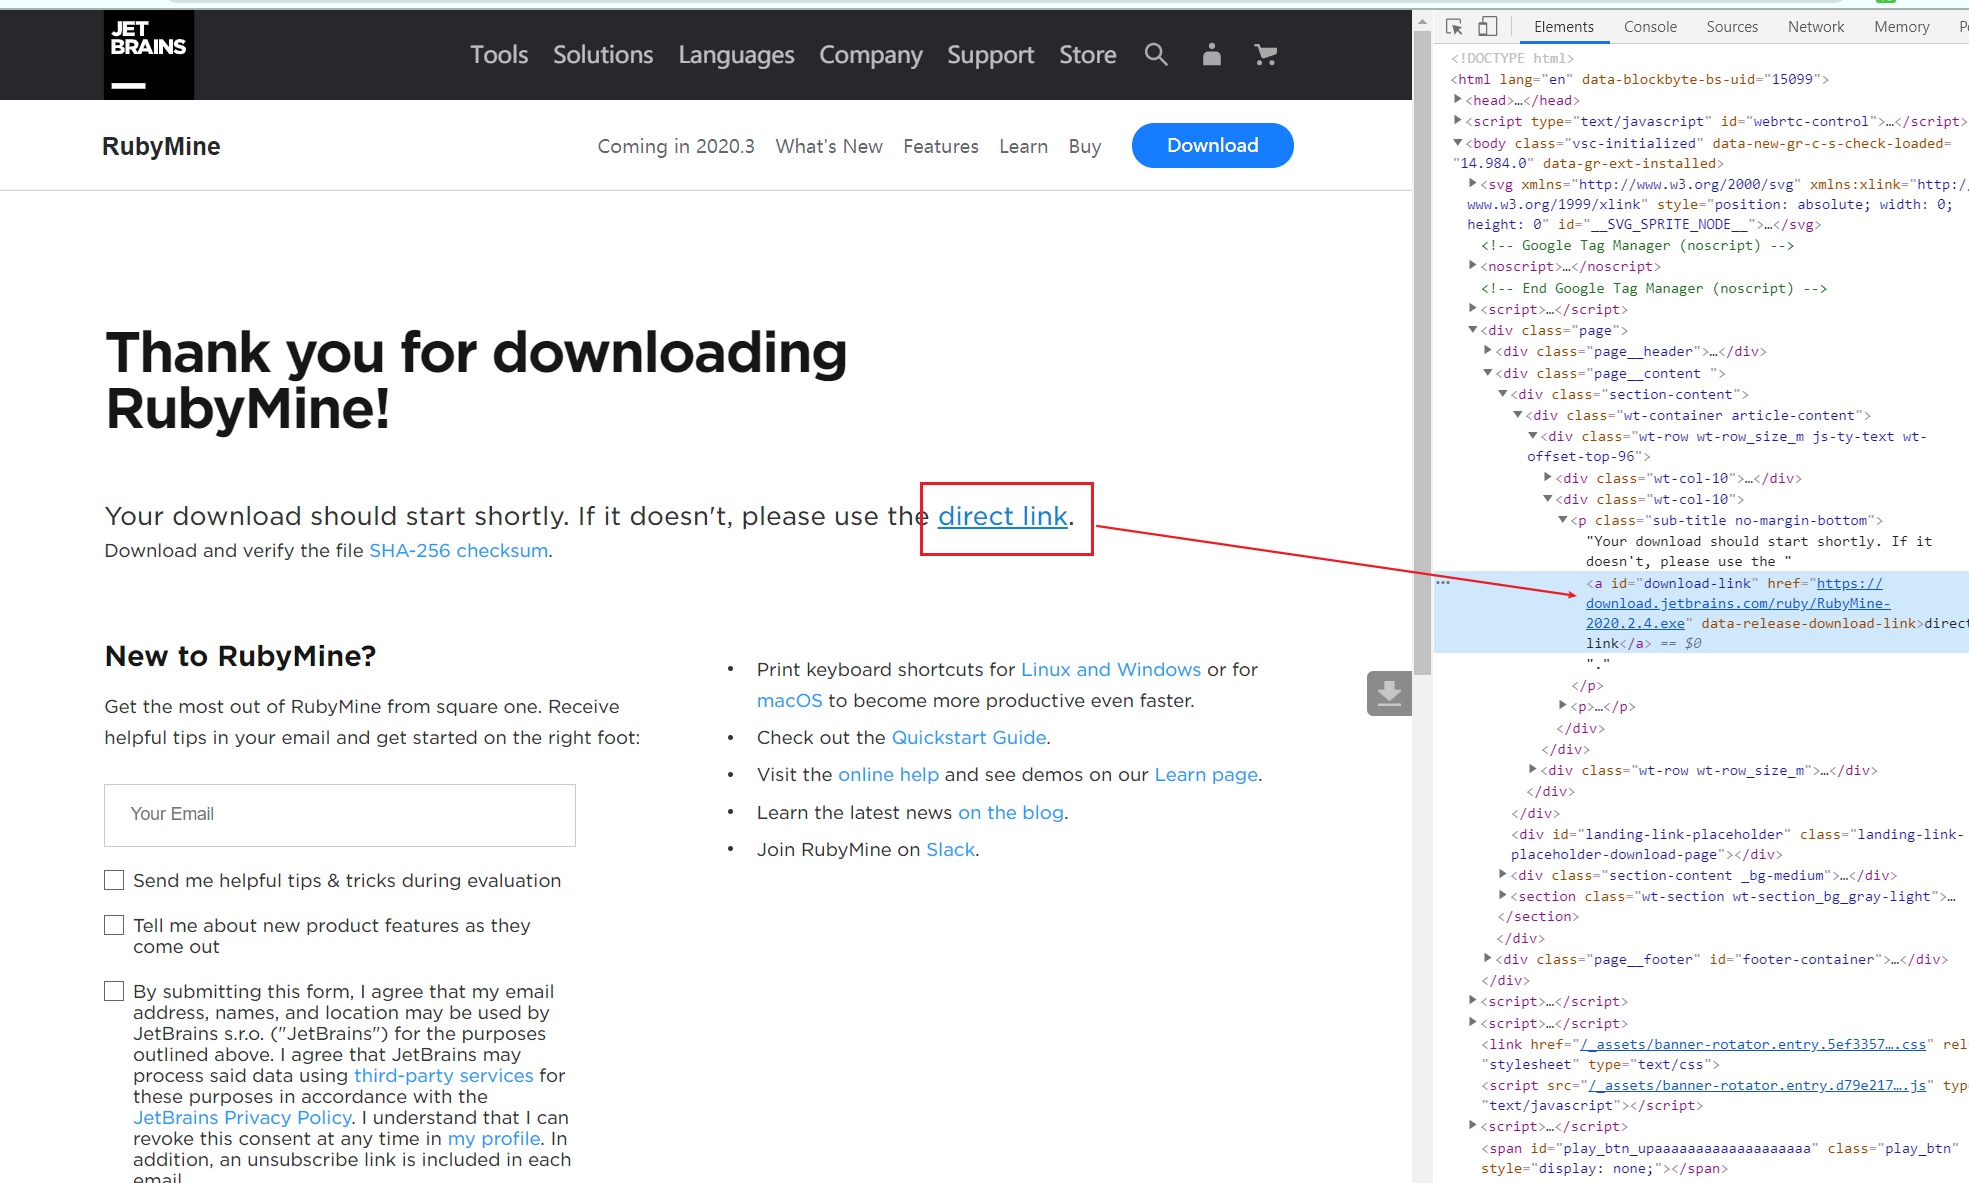
Task: Check 'Send me helpful tips & tricks'
Action: pyautogui.click(x=114, y=880)
